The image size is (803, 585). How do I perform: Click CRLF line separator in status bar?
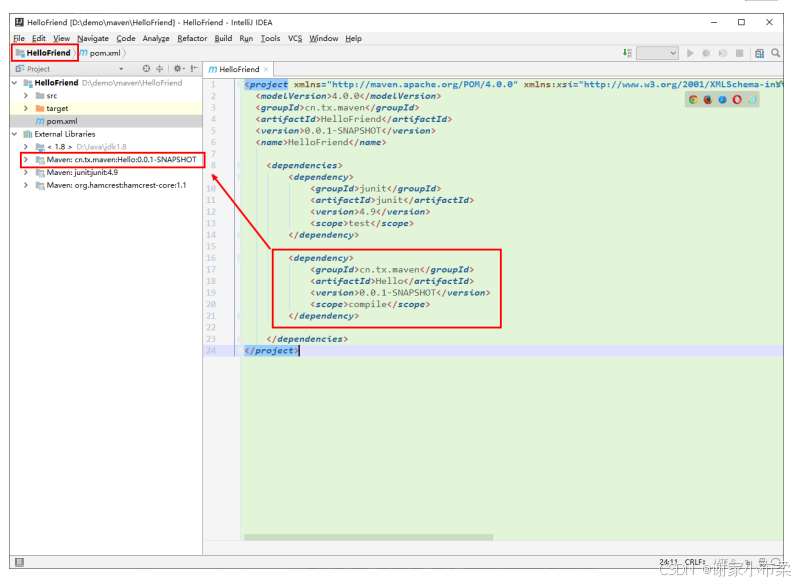[x=695, y=562]
